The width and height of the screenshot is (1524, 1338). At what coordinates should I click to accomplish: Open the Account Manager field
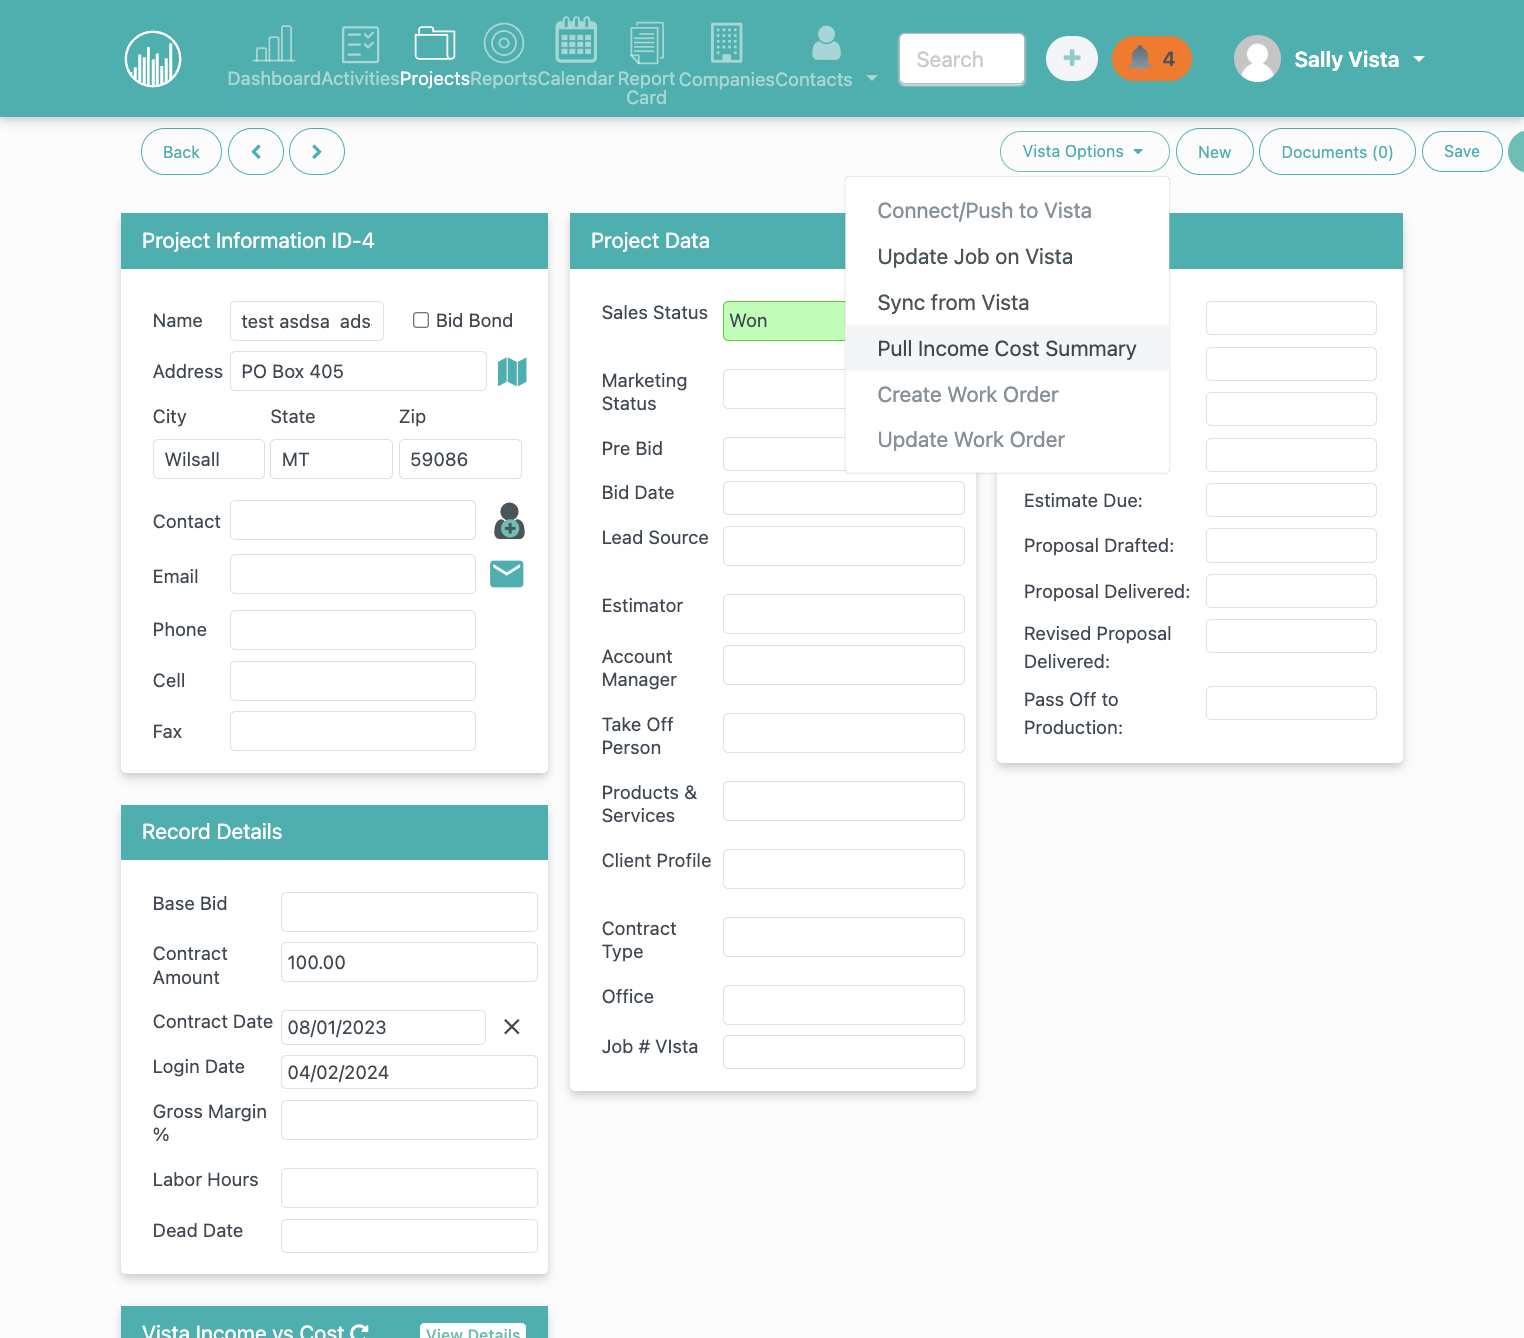(x=844, y=665)
